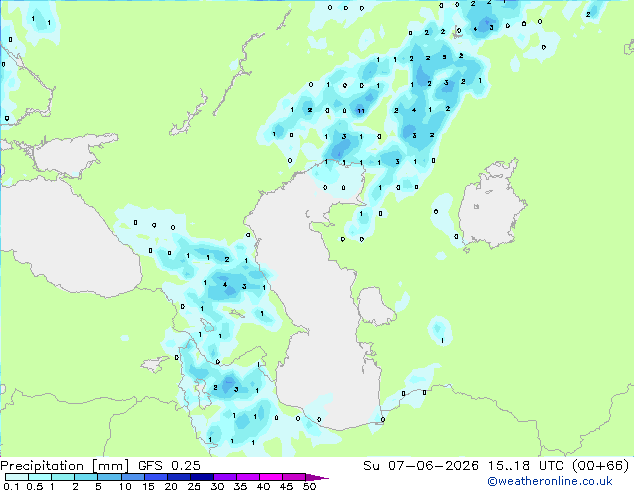The height and width of the screenshot is (490, 634).
Task: Select the 35–40 mm legend swatch
Action: tap(248, 477)
